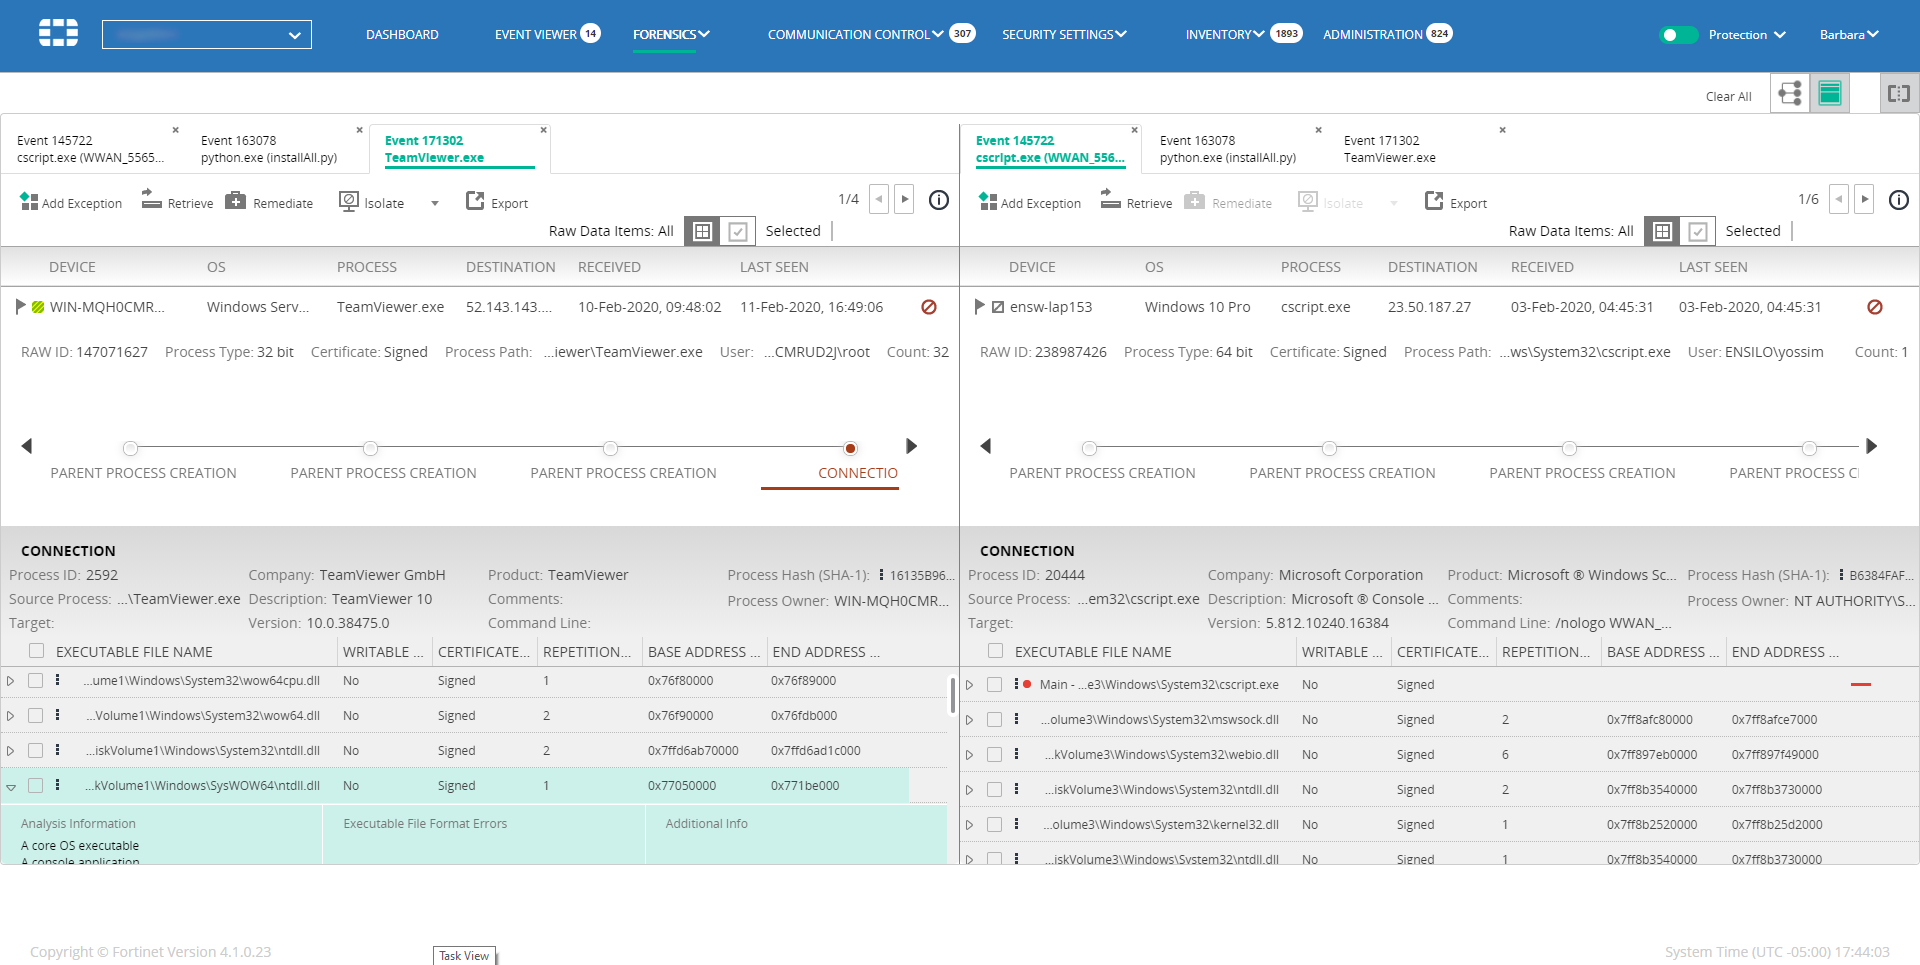Go to previous raw data item in left pane
Viewport: 1920px width, 965px height.
tap(879, 199)
